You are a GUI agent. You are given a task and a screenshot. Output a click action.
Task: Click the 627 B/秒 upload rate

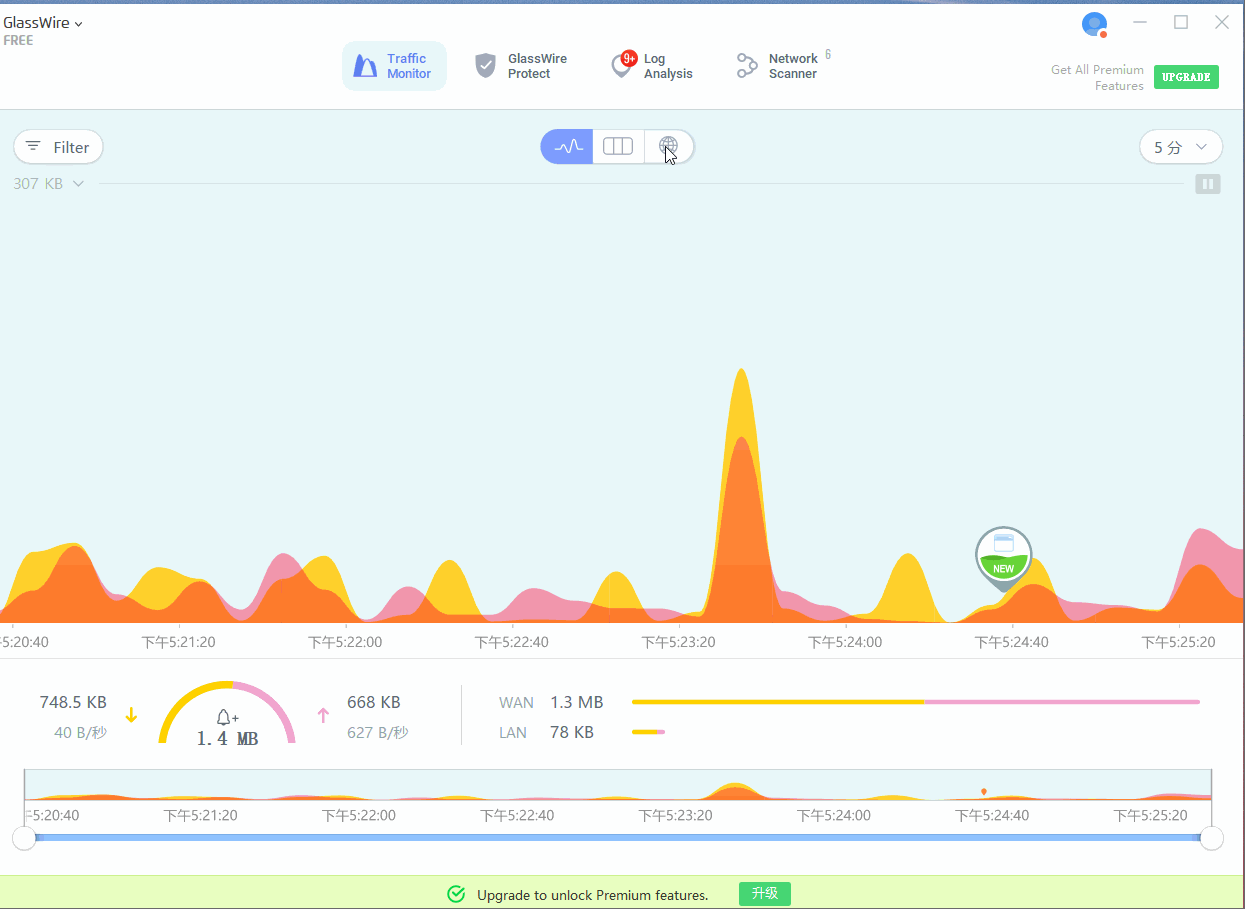click(377, 732)
